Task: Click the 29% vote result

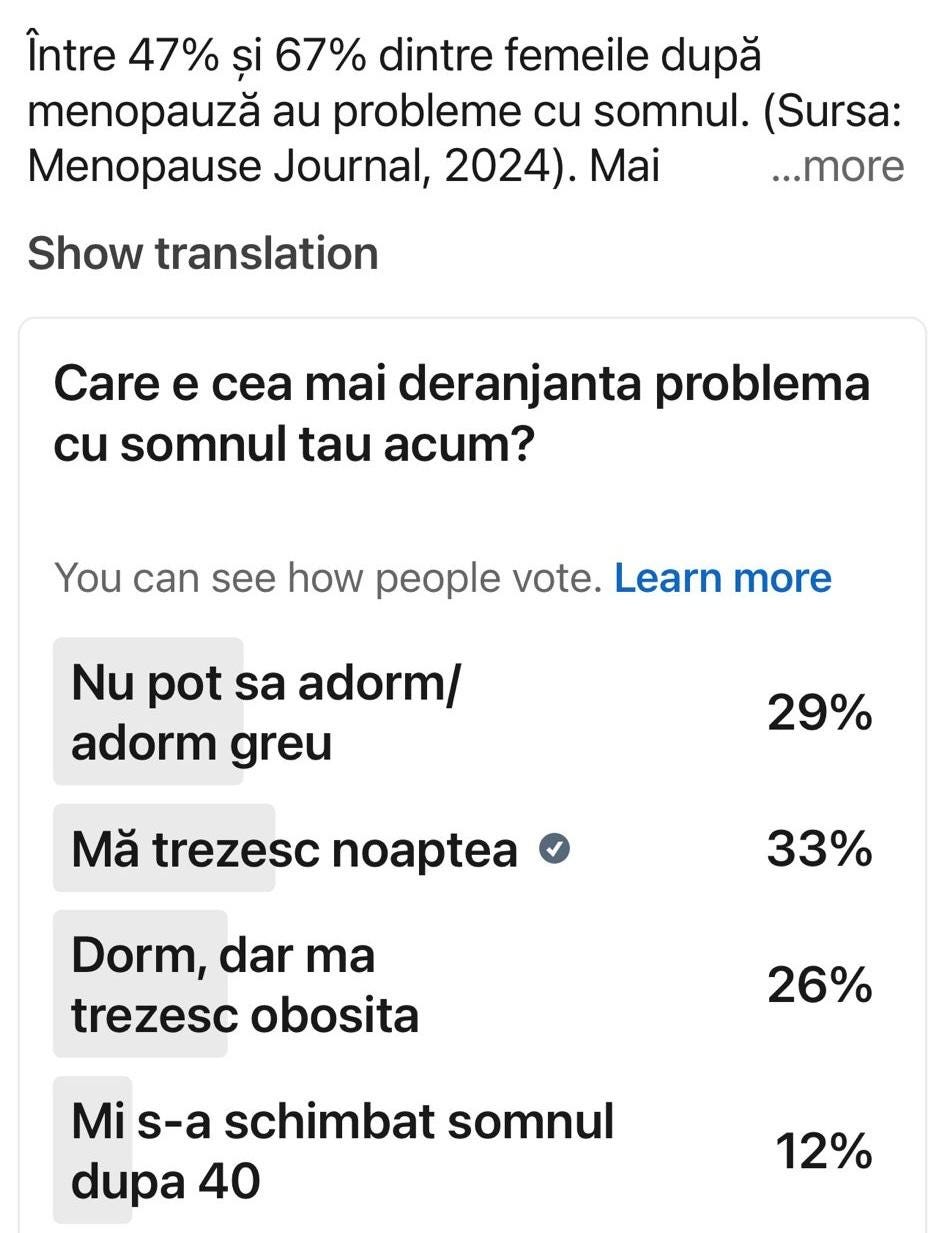Action: coord(820,714)
